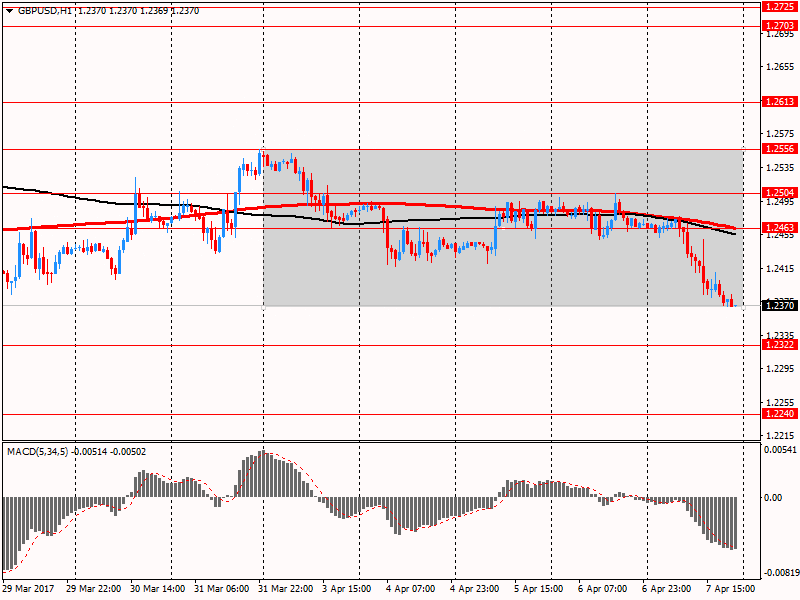Screen dimensions: 800x600
Task: Click the 3 Apr 15:00 time label
Action: tap(347, 588)
